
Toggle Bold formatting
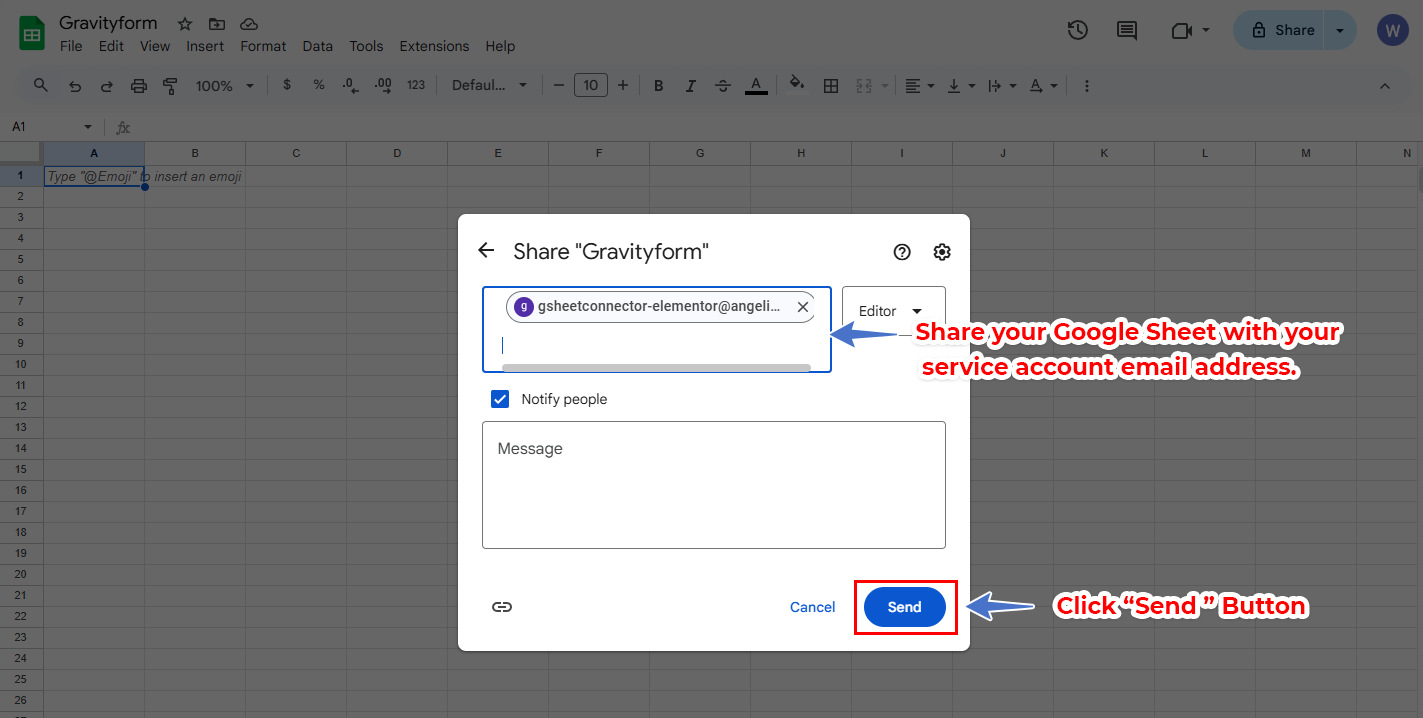[x=659, y=85]
